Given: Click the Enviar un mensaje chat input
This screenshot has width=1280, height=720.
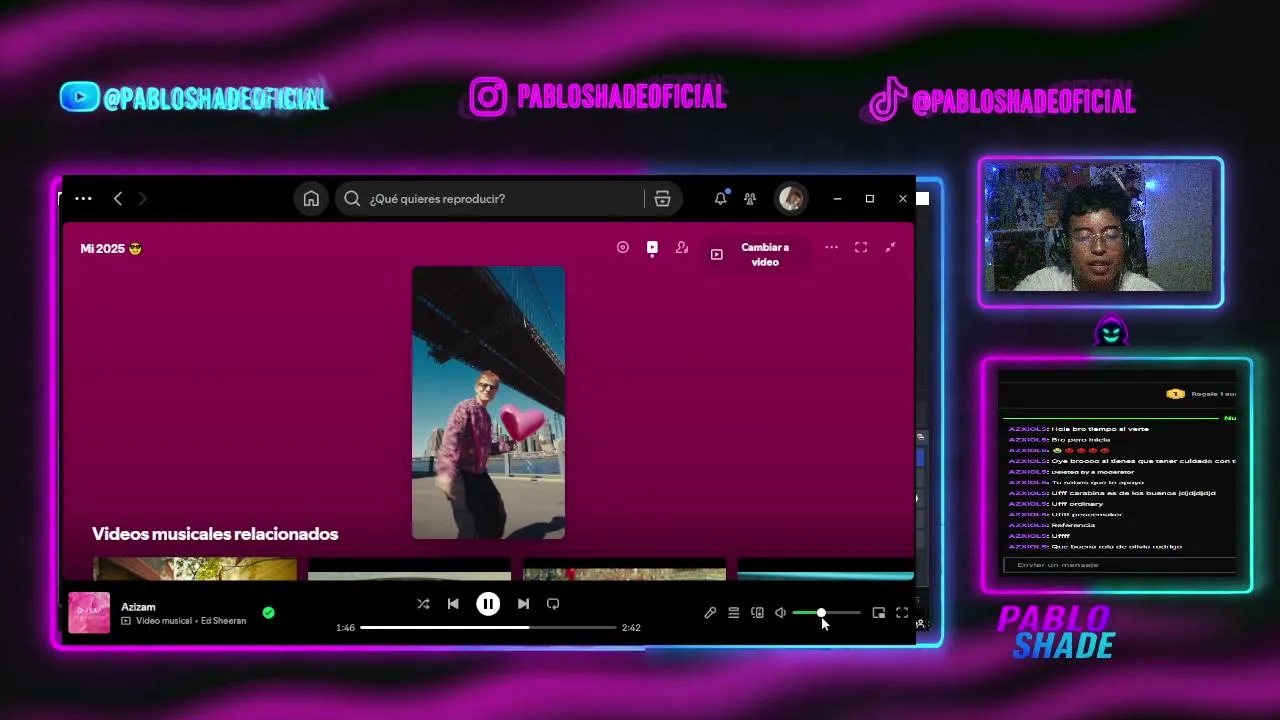Looking at the screenshot, I should tap(1119, 565).
